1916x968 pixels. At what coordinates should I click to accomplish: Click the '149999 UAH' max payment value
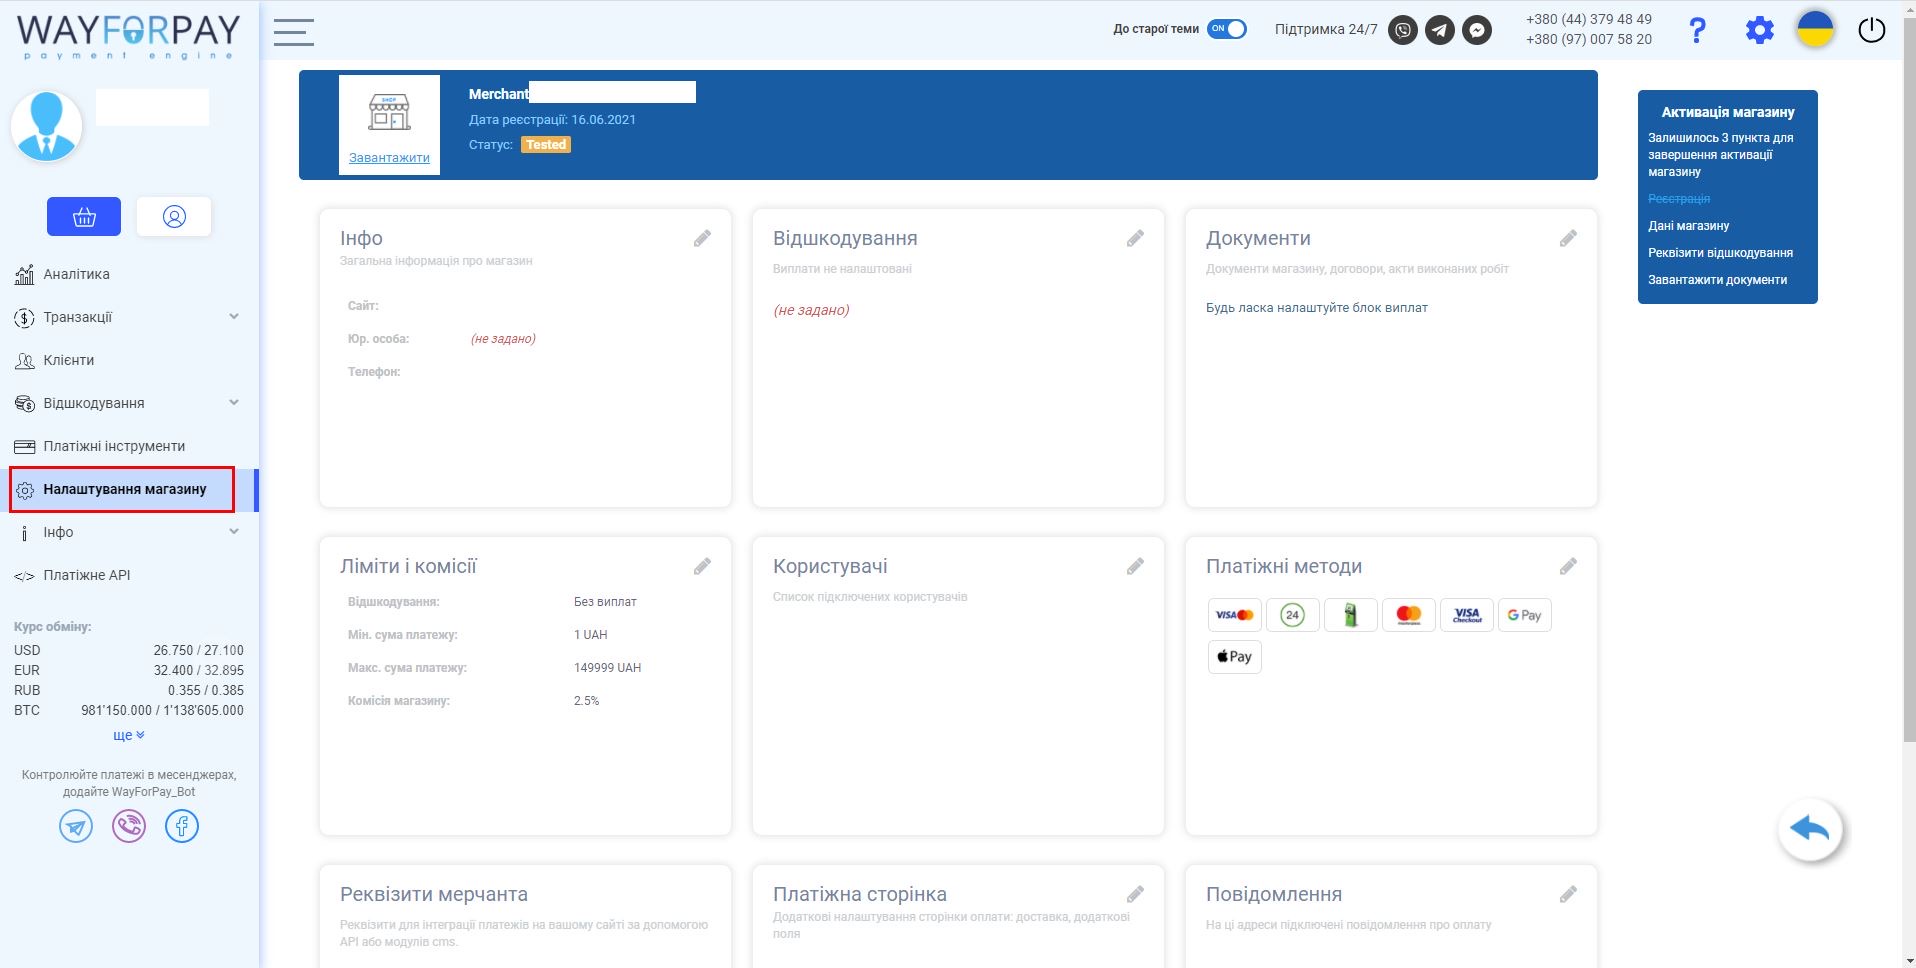click(x=607, y=668)
